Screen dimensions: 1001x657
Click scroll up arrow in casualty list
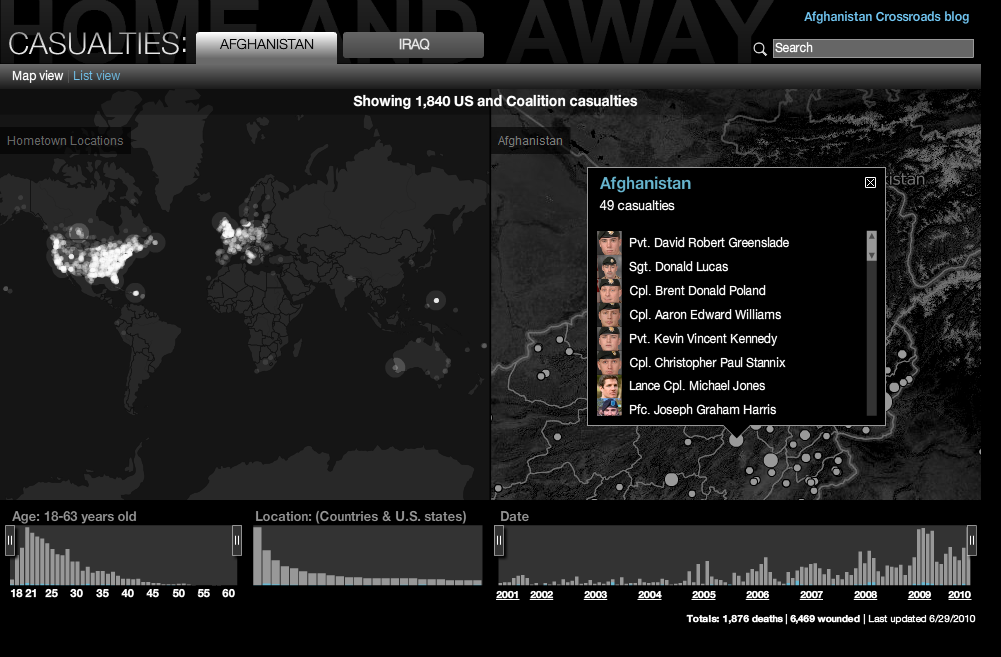pos(871,238)
